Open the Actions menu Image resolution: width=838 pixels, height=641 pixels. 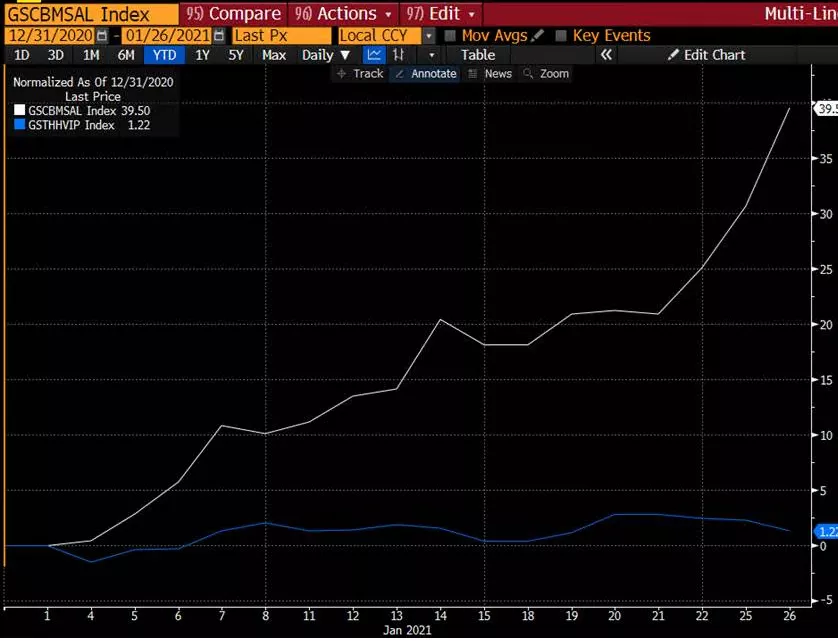[x=345, y=13]
